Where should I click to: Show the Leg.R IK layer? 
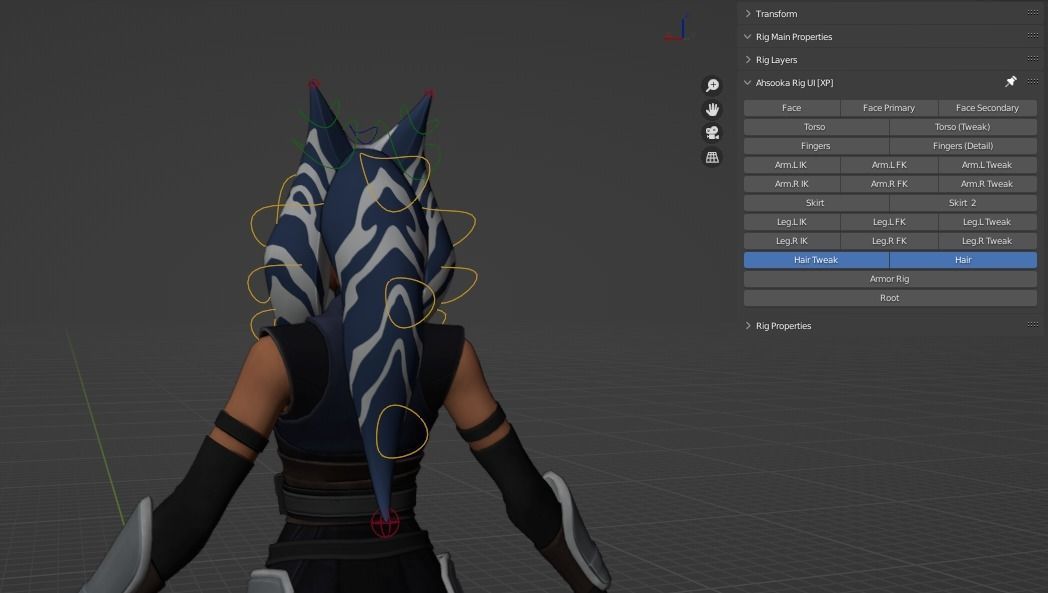click(x=791, y=241)
